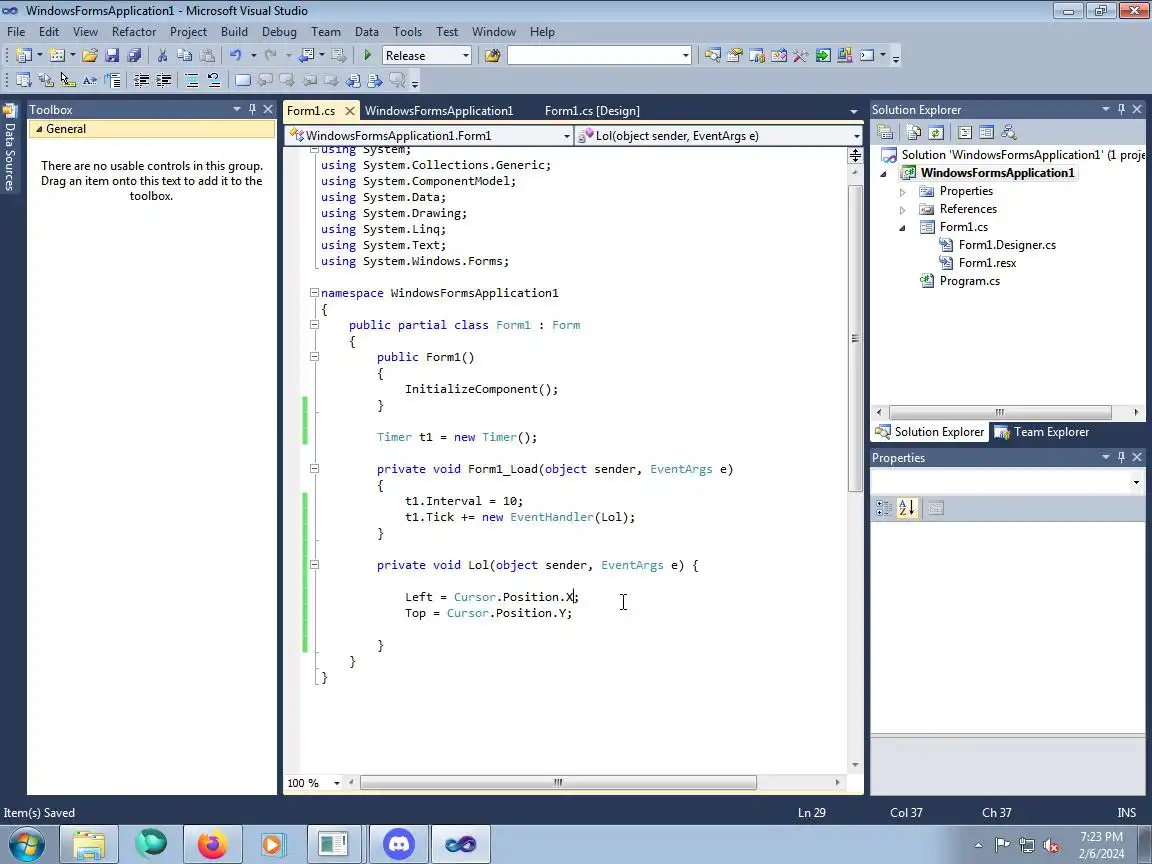
Task: Open the Refactor menu
Action: 134,32
